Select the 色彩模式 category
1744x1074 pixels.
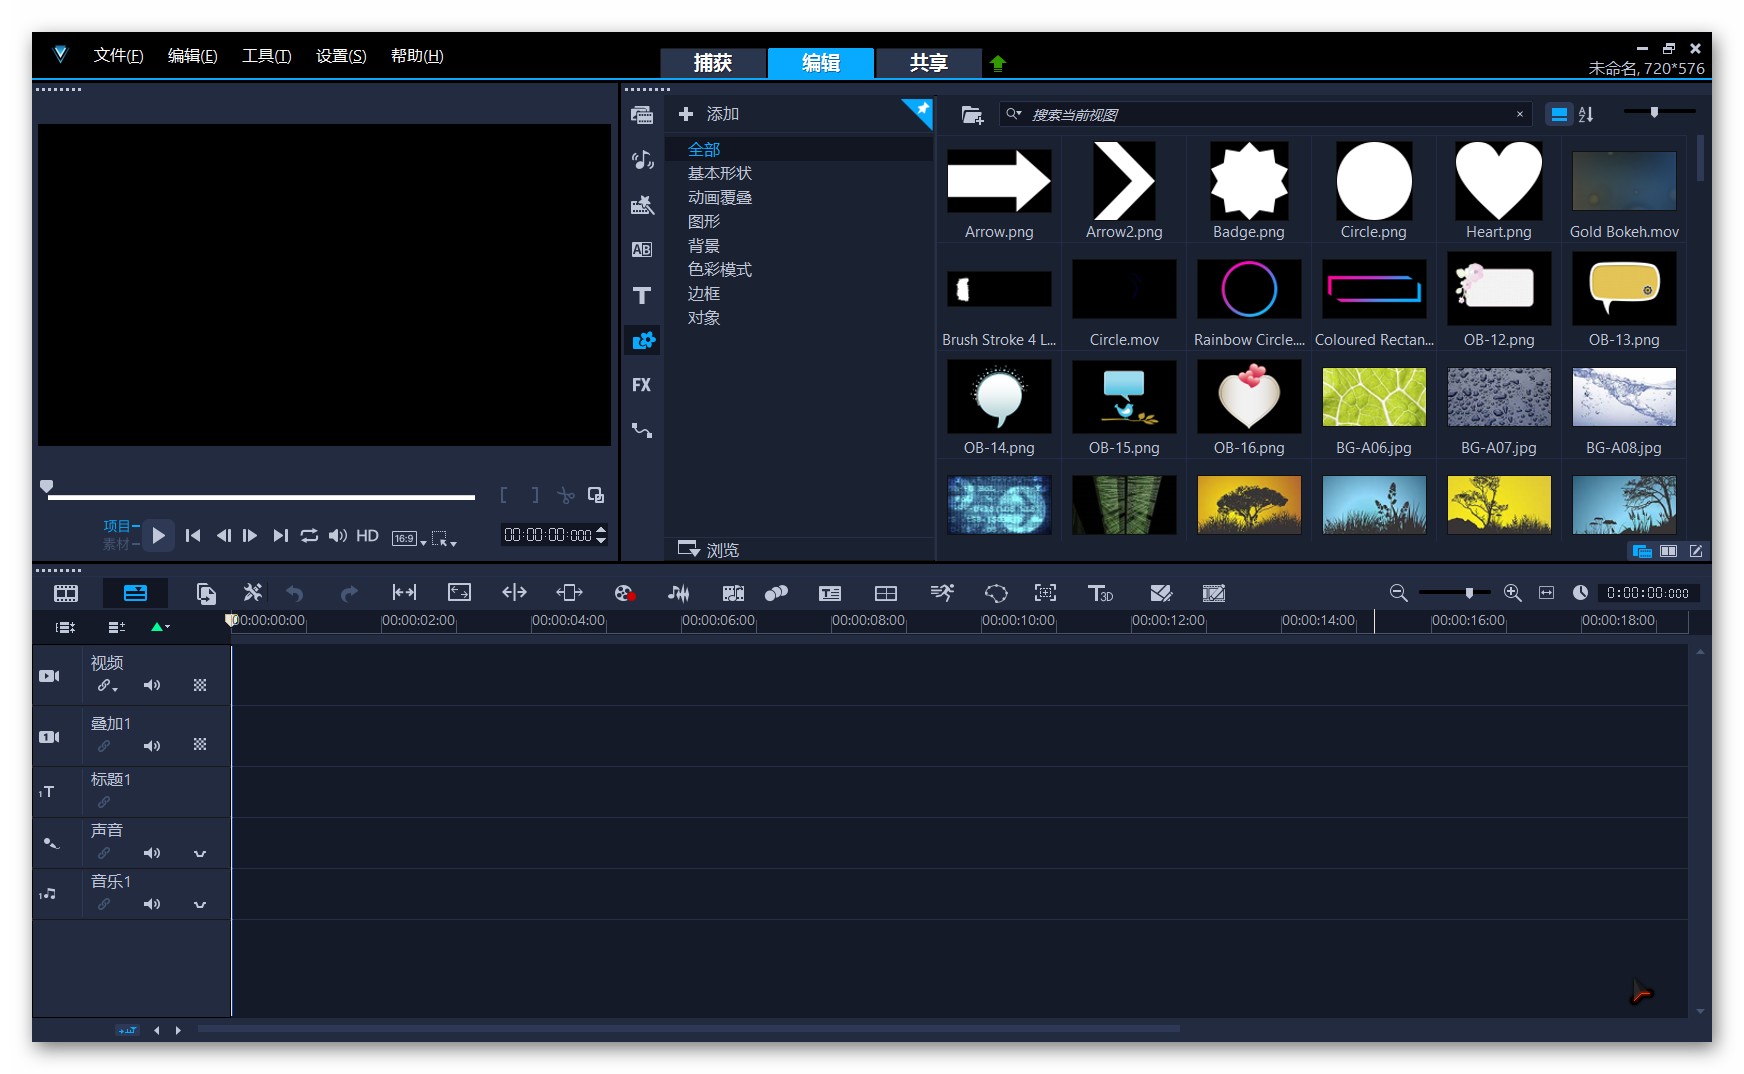(x=720, y=270)
